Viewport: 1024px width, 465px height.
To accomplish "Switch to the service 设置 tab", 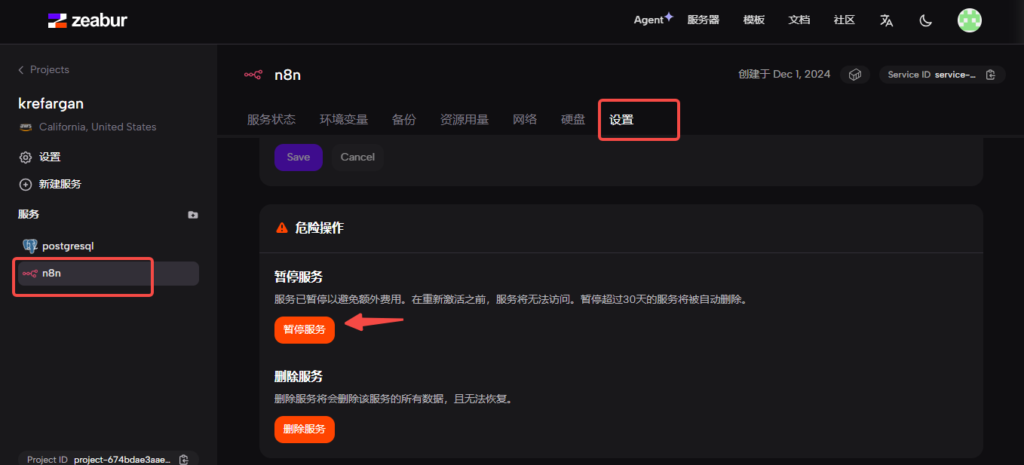I will [x=621, y=120].
